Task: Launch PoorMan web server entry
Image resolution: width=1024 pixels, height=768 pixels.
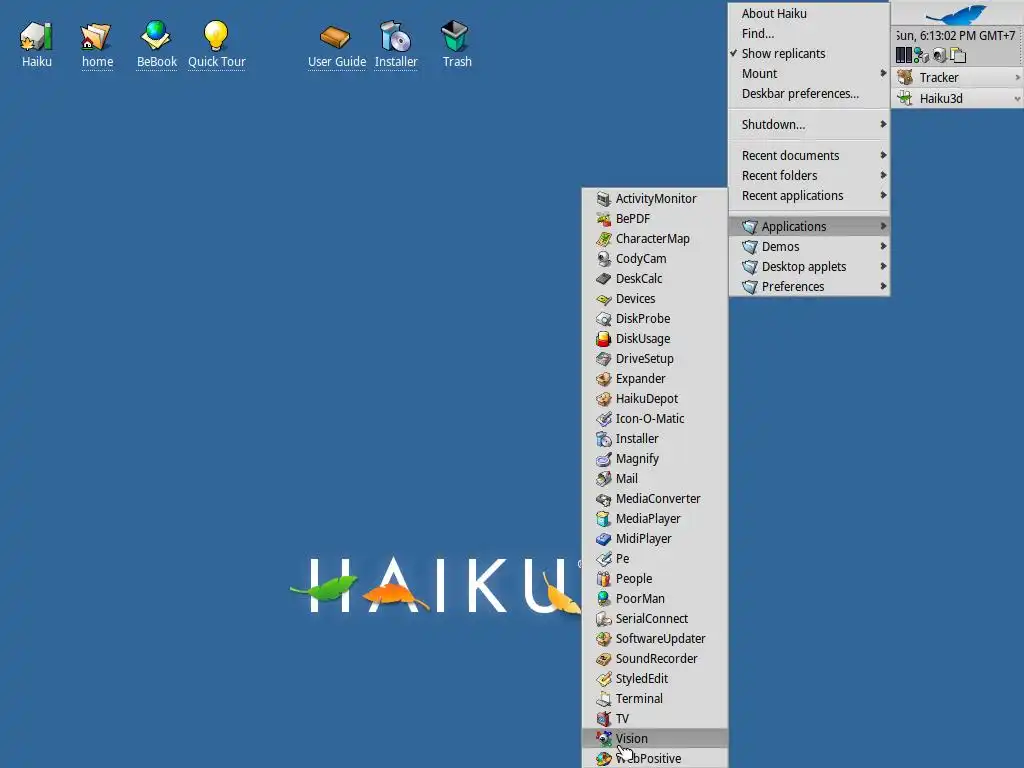Action: [x=655, y=599]
